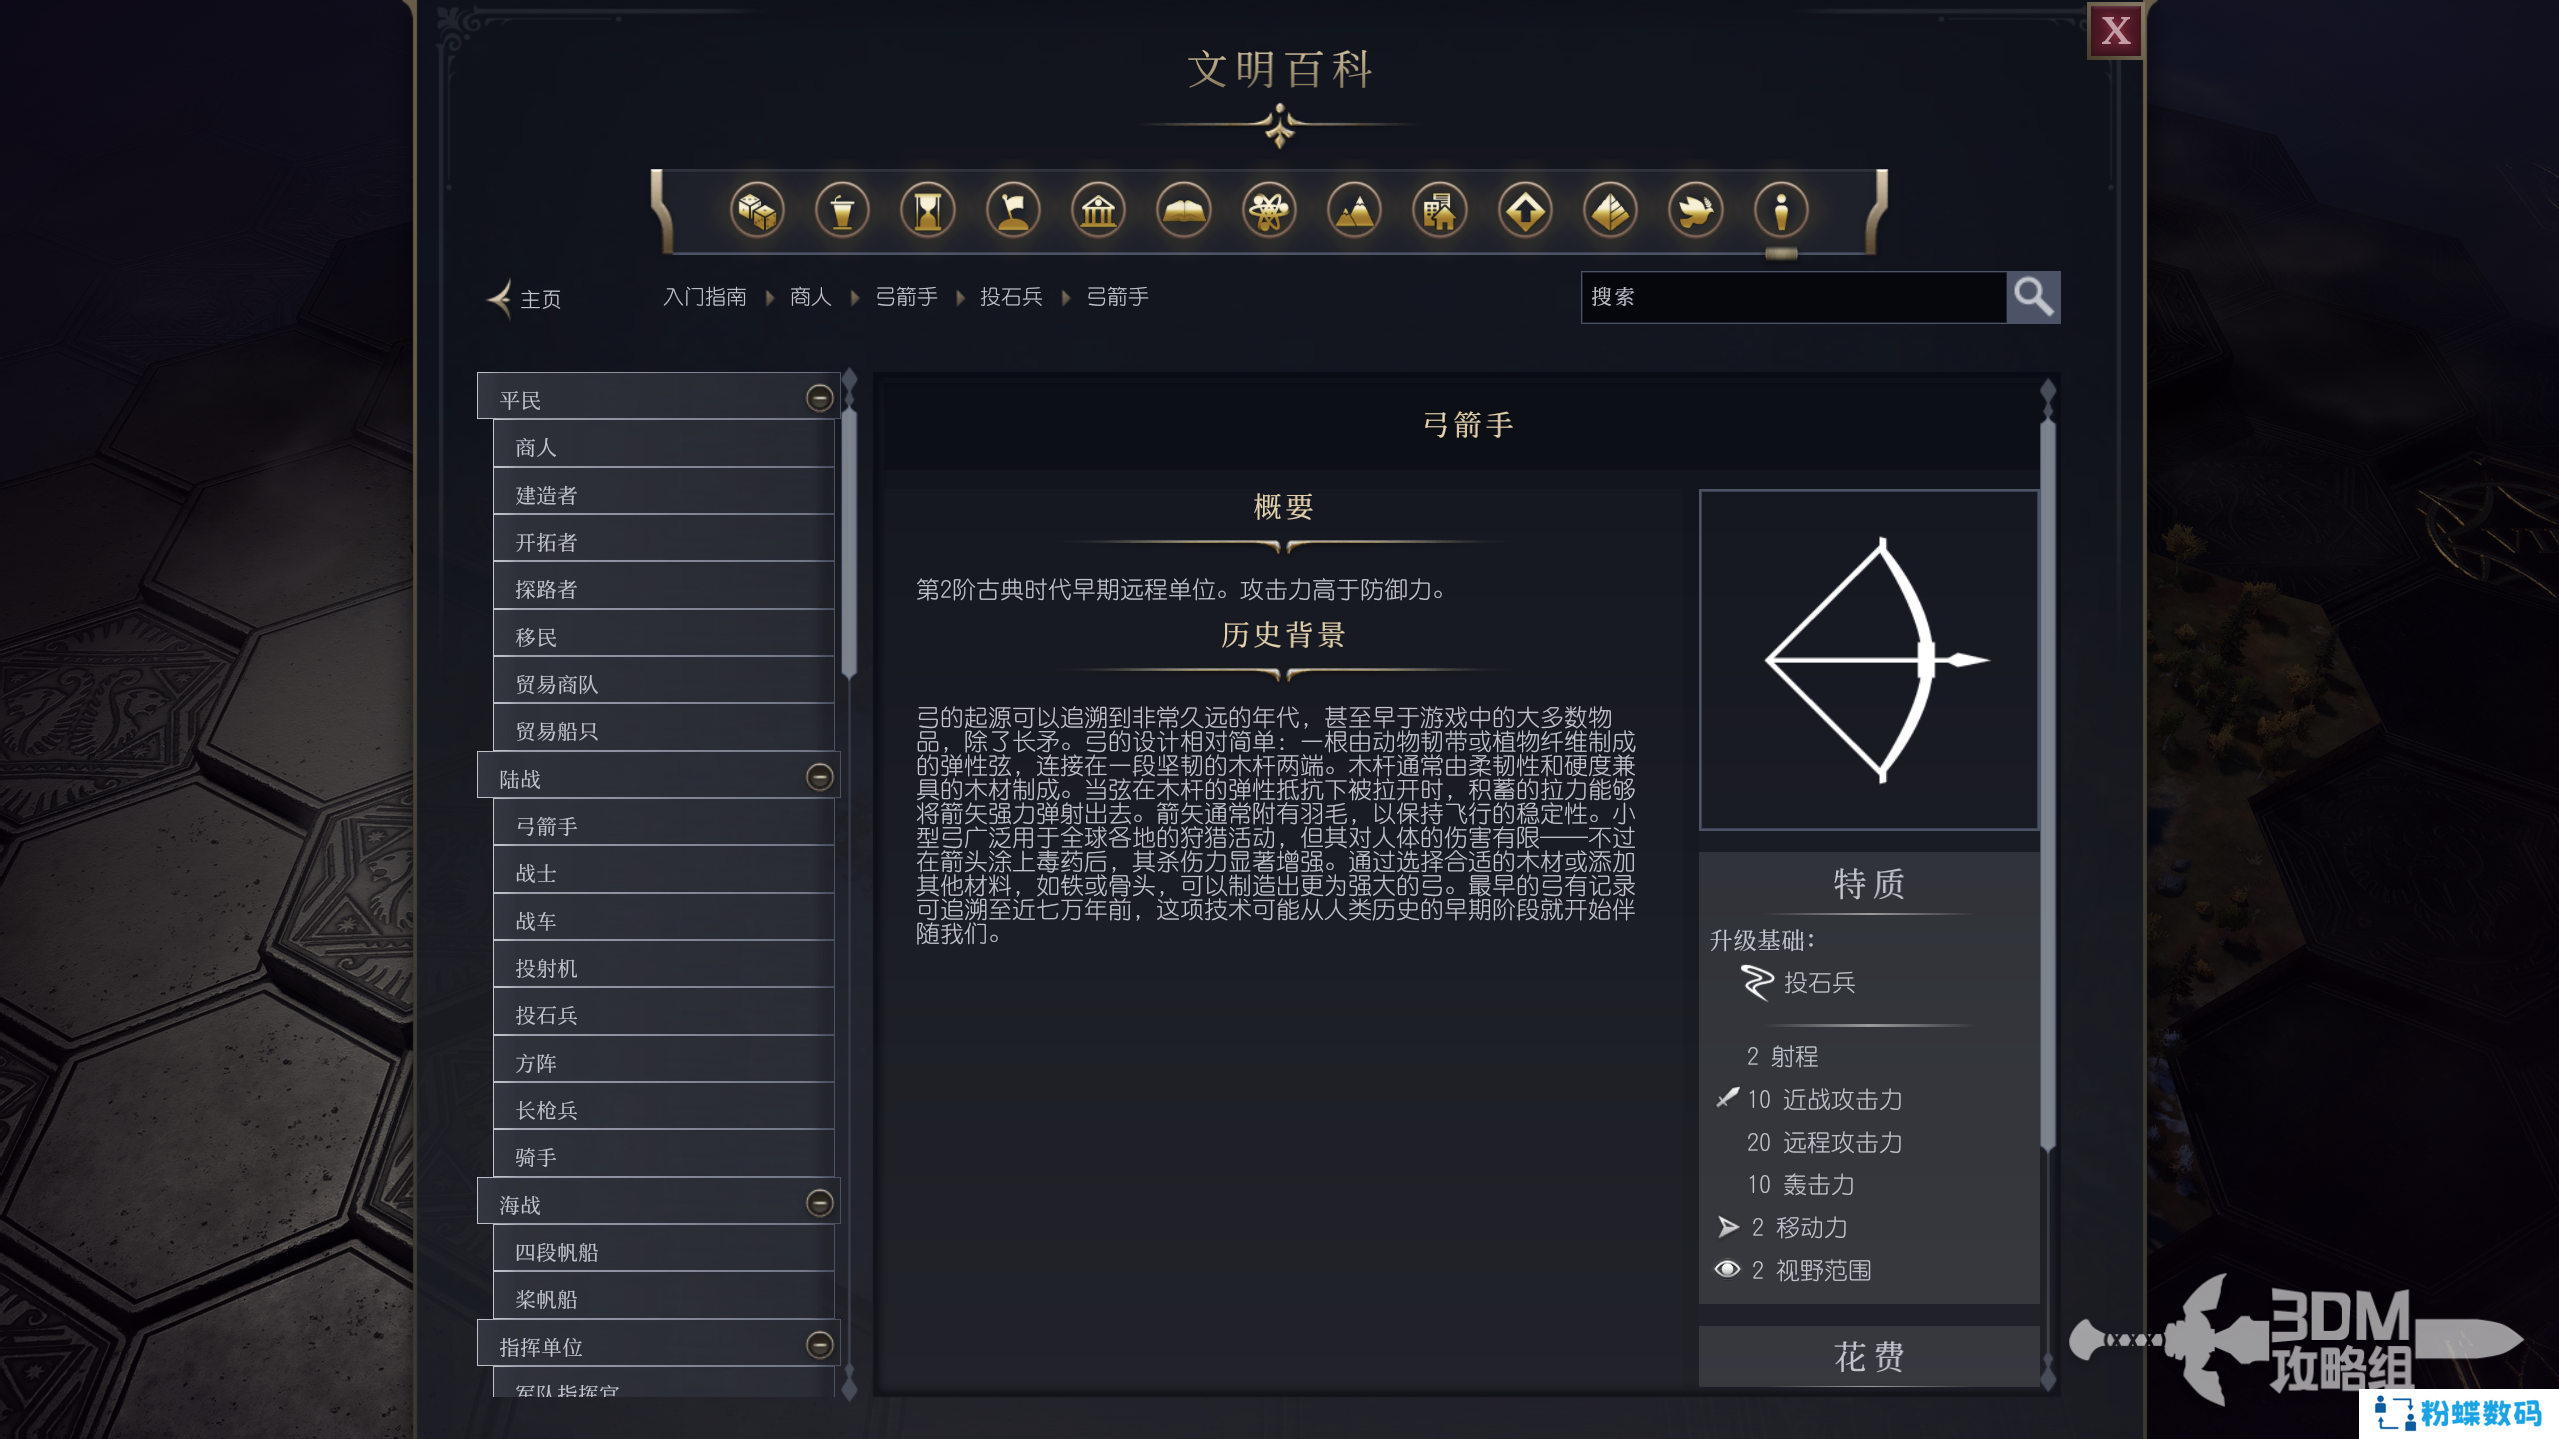Click the article panel scrollbar thumb

(2047, 786)
